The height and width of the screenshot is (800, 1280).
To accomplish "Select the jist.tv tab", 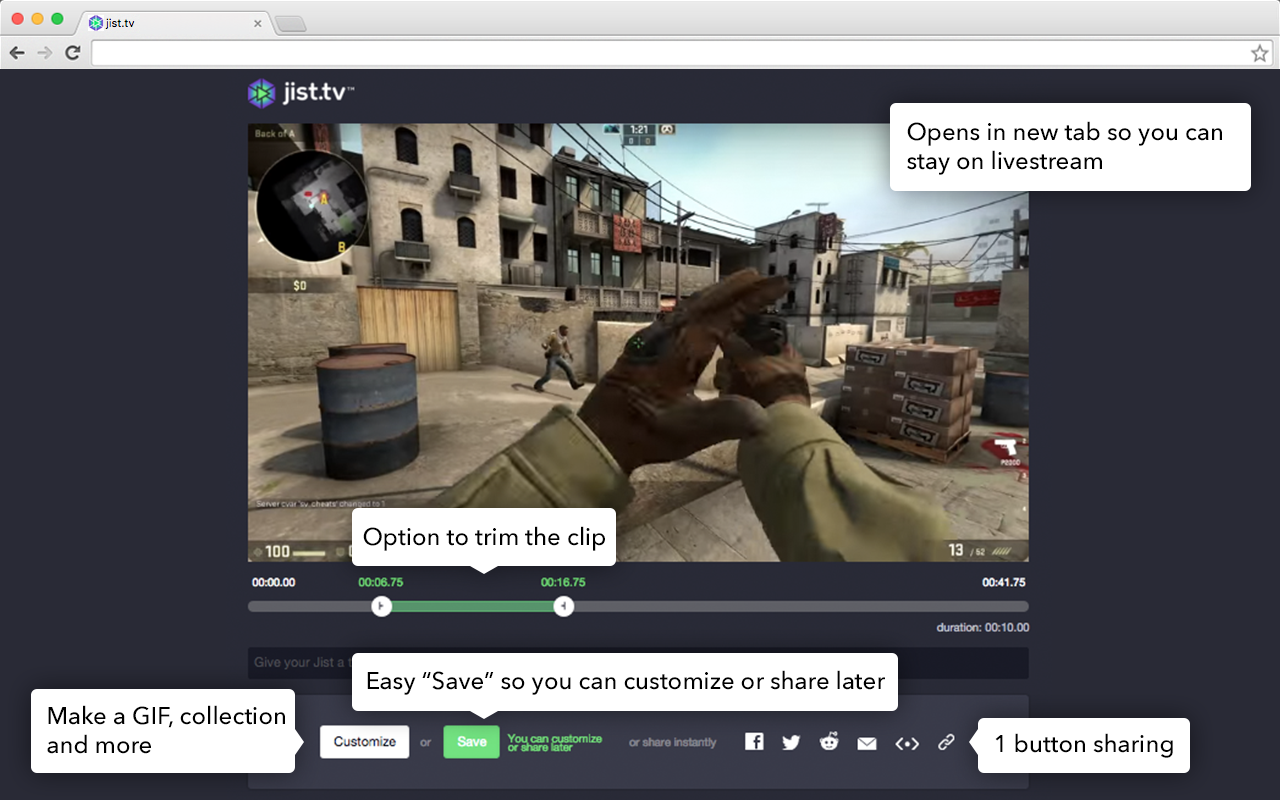I will click(x=175, y=22).
